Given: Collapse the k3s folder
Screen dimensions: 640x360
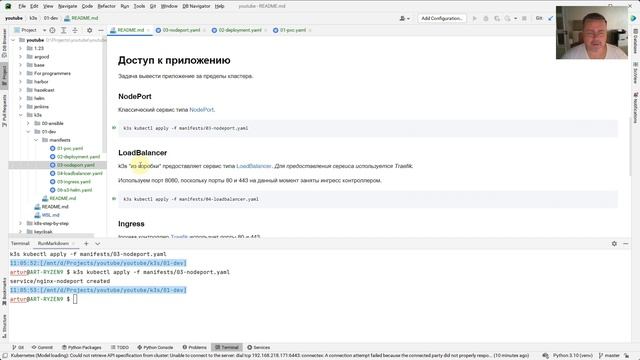Looking at the screenshot, I should [21, 115].
